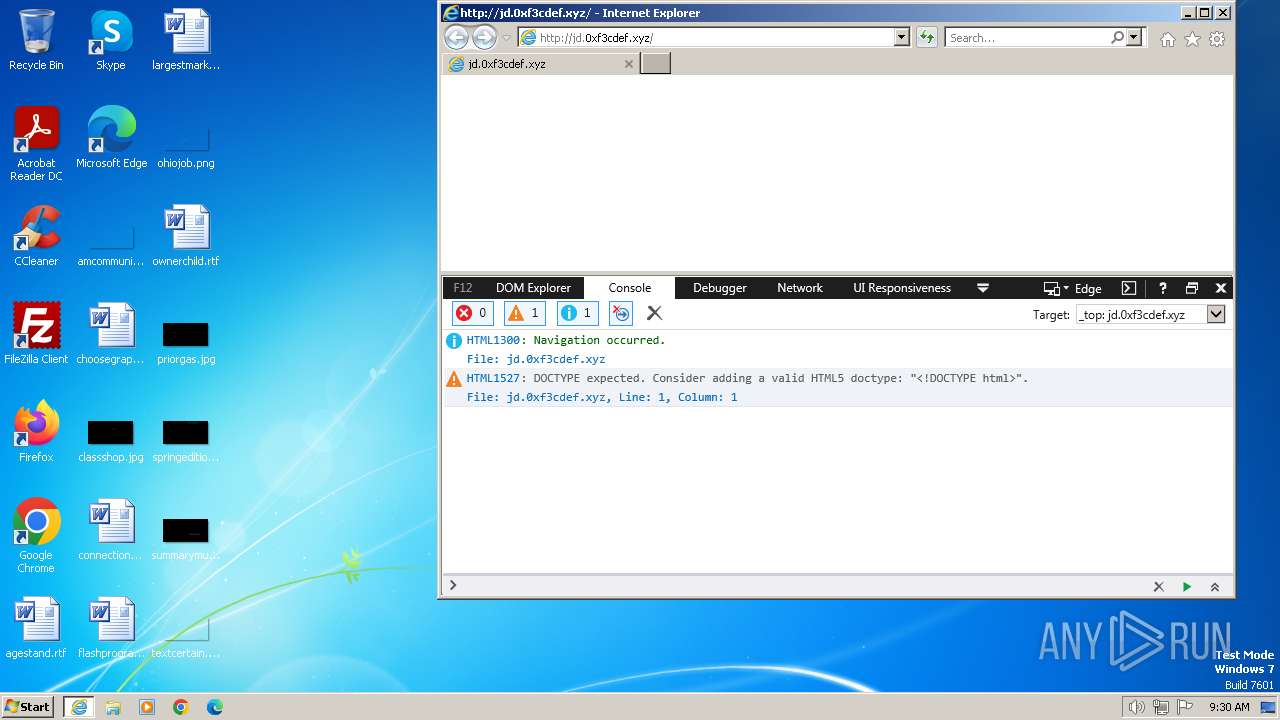The image size is (1280, 720).
Task: Open file link with Line 1, Column 1
Action: (622, 397)
